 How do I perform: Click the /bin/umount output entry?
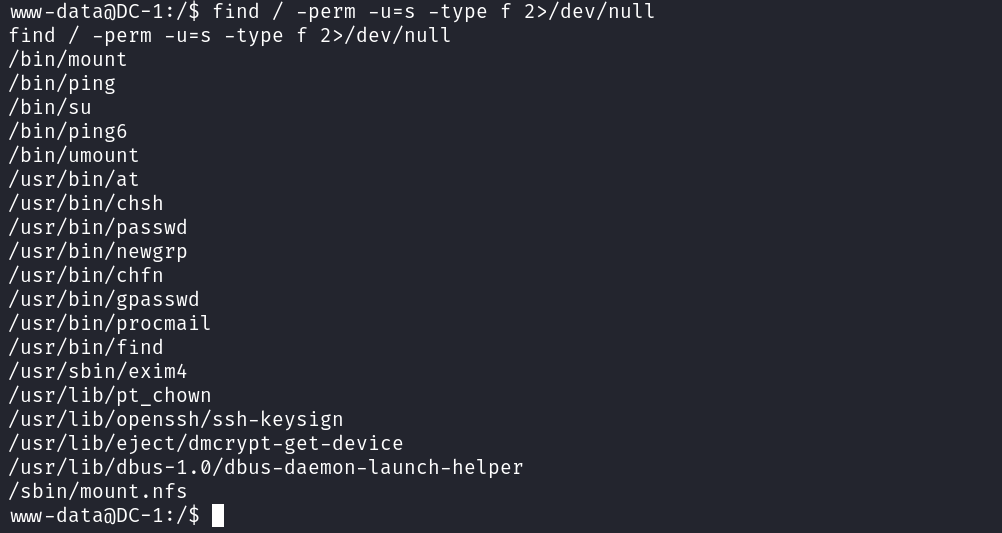[x=74, y=155]
